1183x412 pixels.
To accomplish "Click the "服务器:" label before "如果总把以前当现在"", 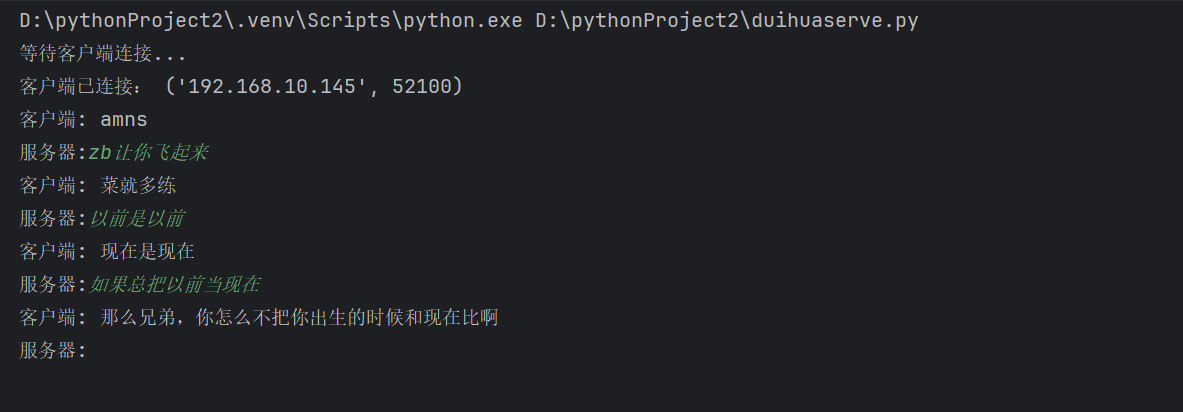I will pyautogui.click(x=53, y=285).
